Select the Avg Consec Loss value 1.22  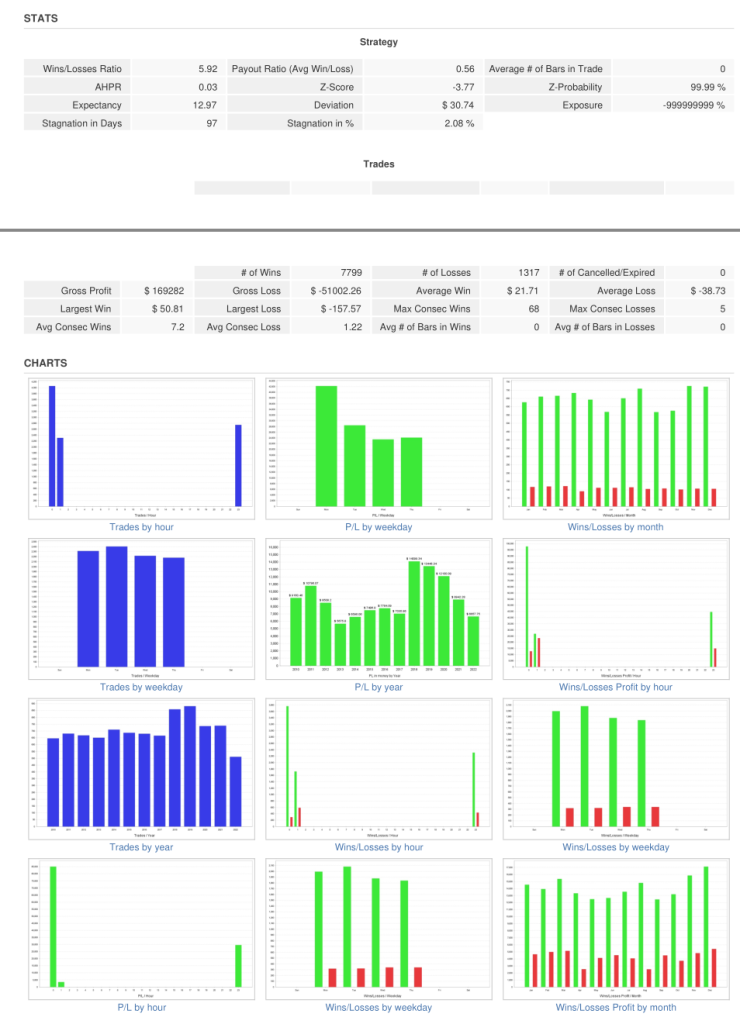[353, 327]
